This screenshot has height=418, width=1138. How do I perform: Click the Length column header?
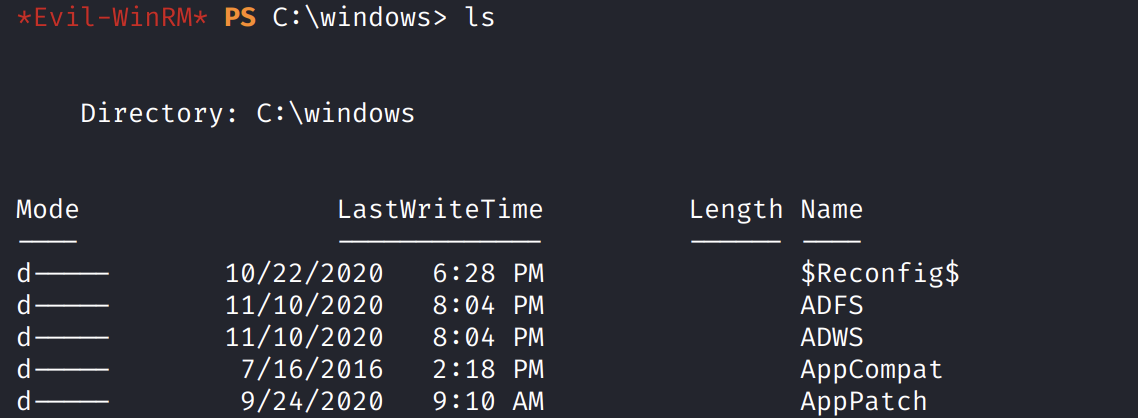pos(736,210)
